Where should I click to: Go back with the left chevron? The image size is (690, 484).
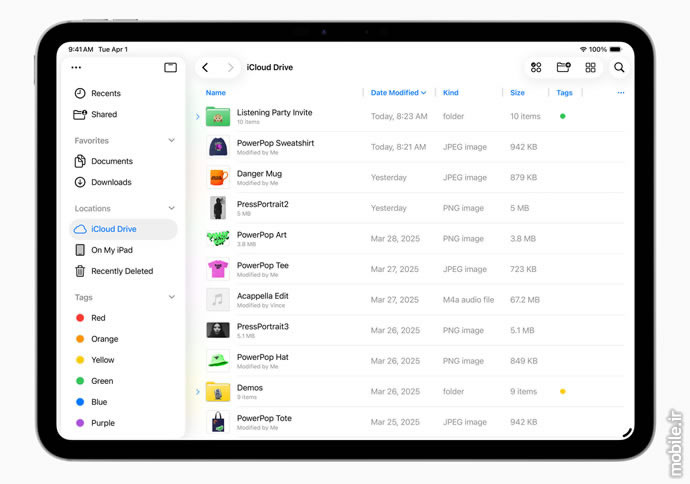(205, 67)
